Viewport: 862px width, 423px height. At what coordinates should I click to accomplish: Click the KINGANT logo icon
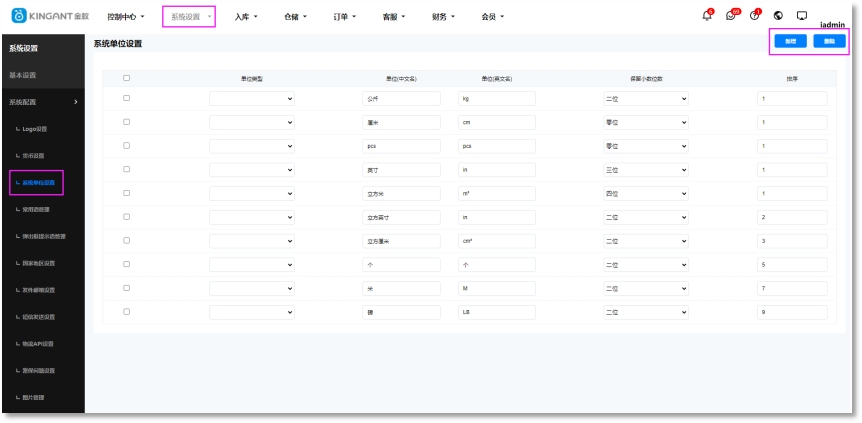[x=18, y=17]
